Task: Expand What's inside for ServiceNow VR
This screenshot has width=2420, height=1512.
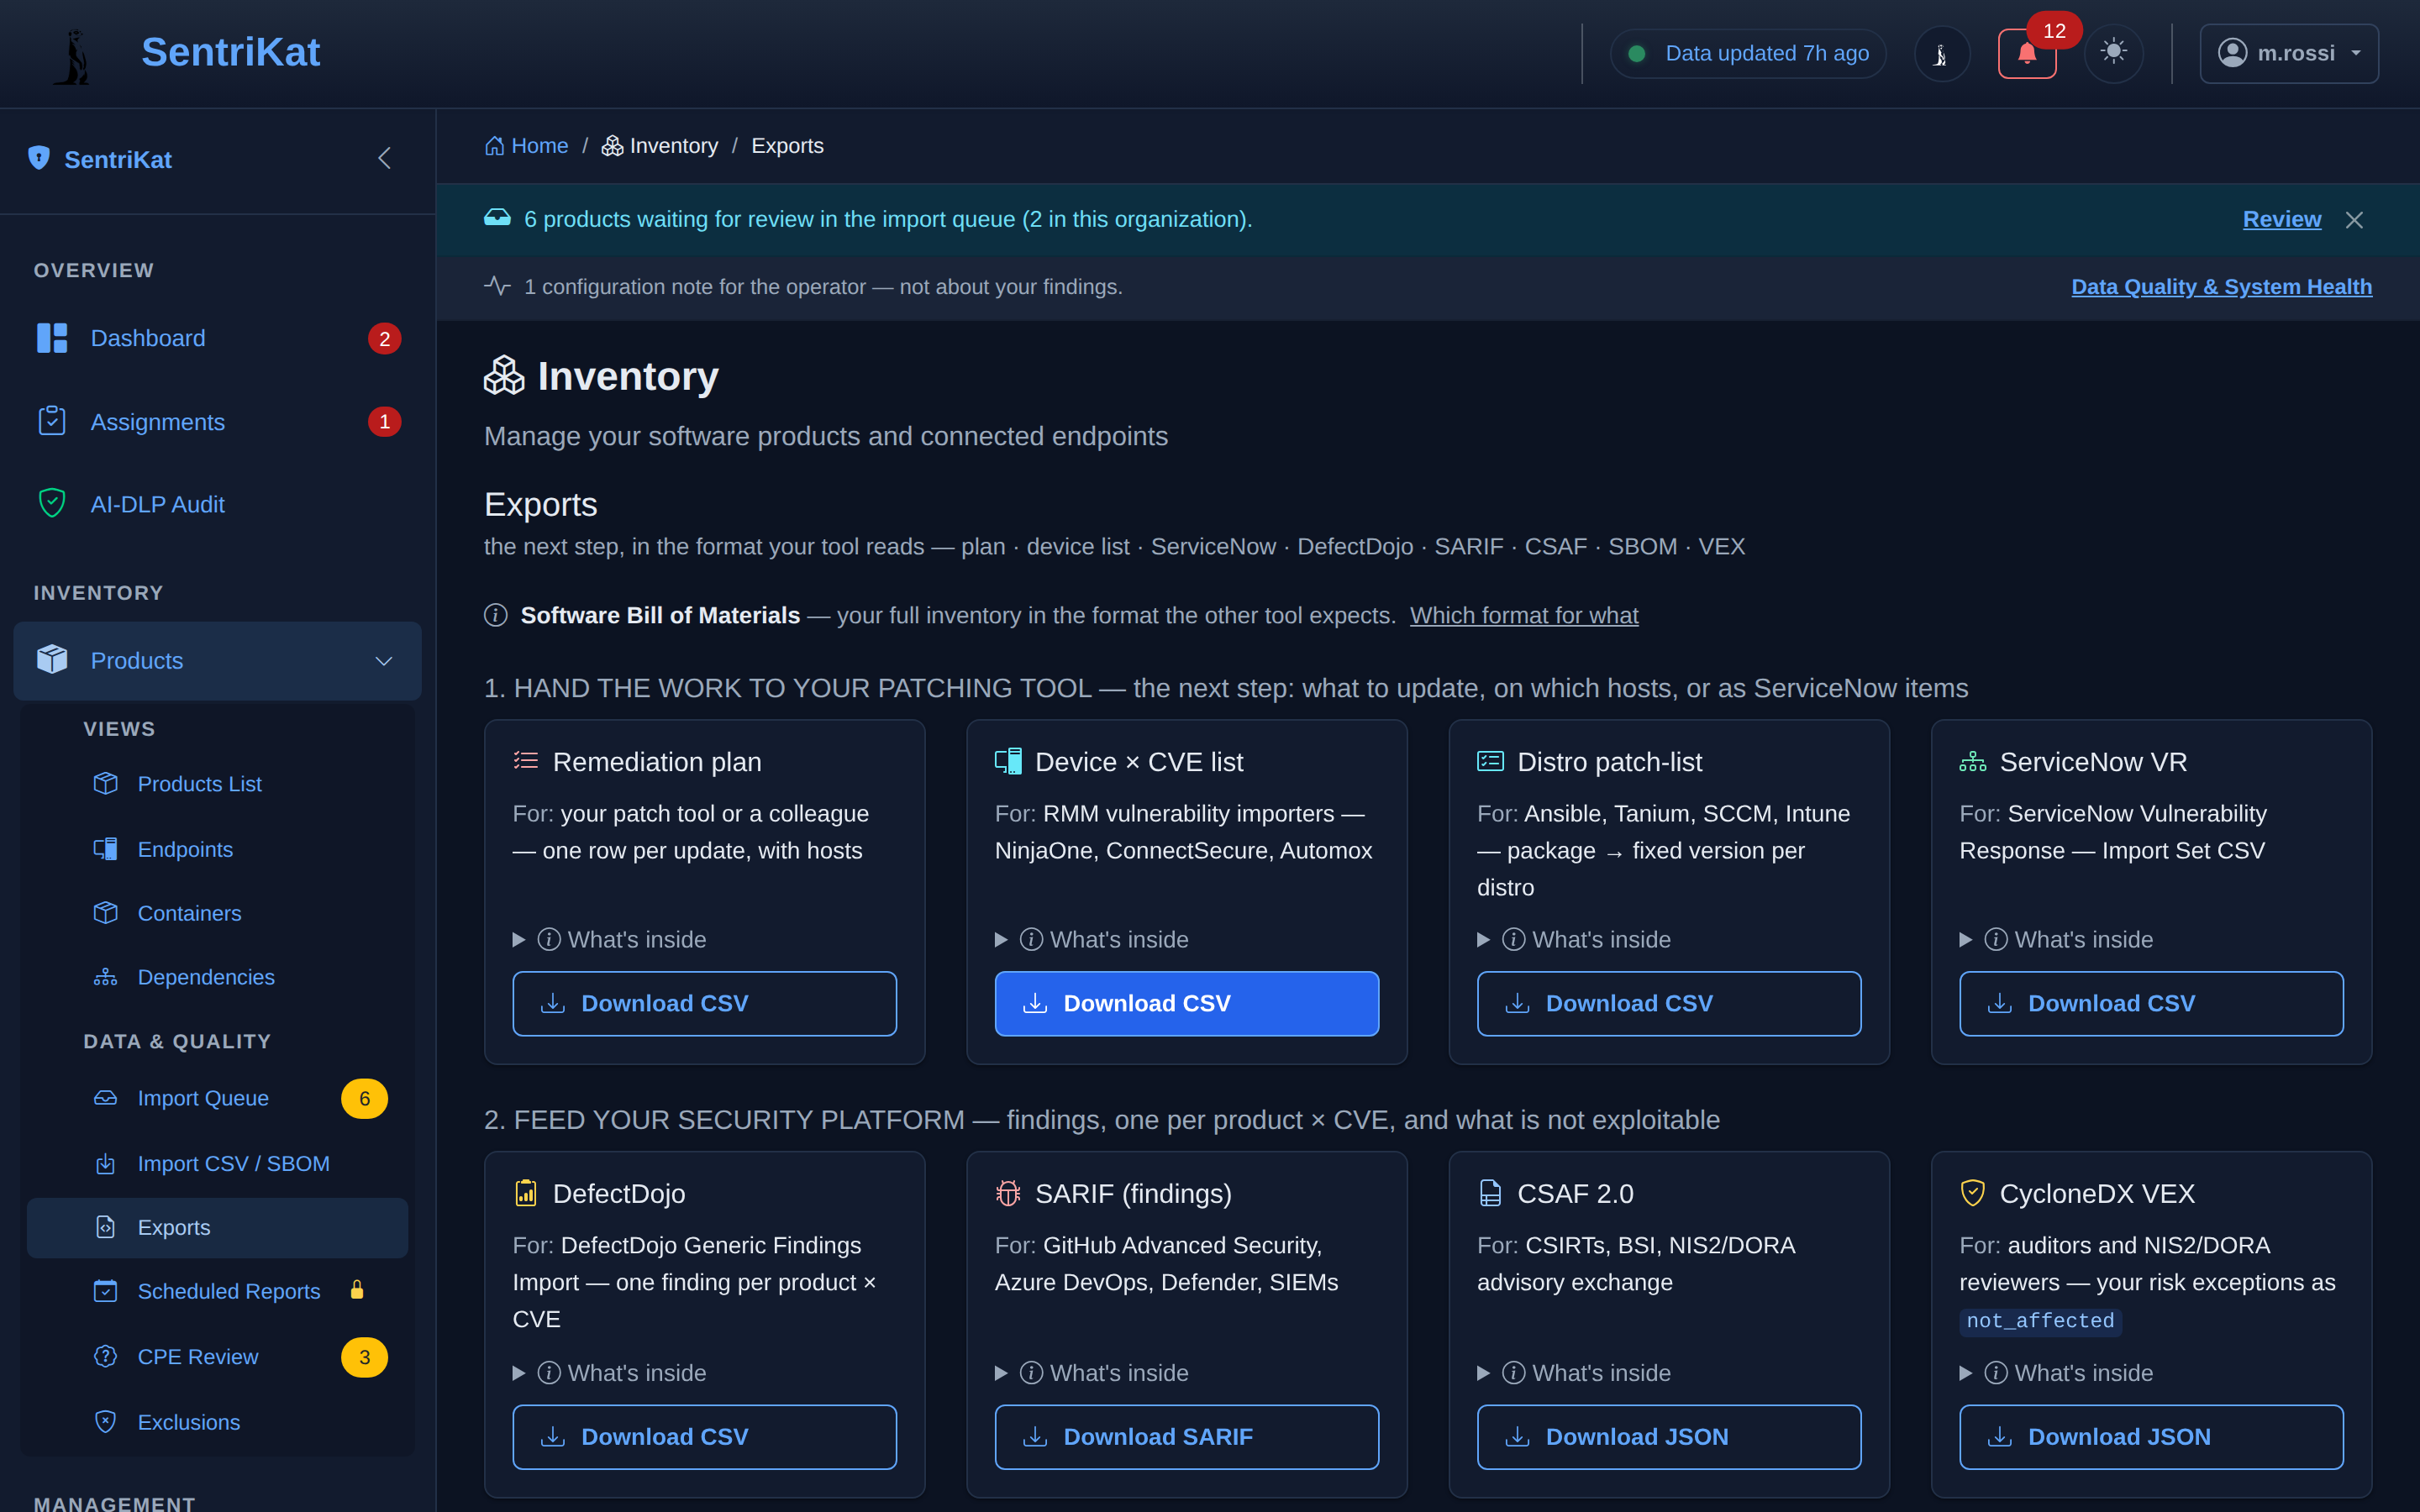Action: point(2057,940)
